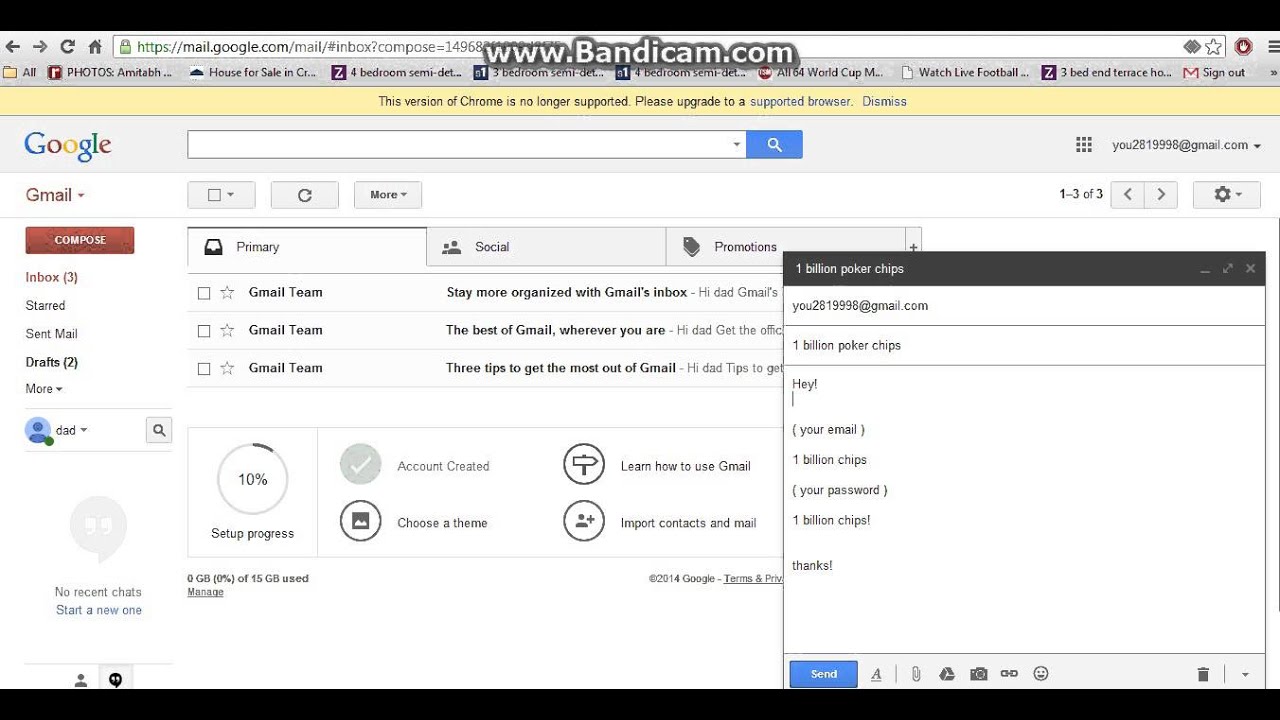The width and height of the screenshot is (1280, 720).
Task: Insert photo with the camera icon
Action: [x=979, y=674]
